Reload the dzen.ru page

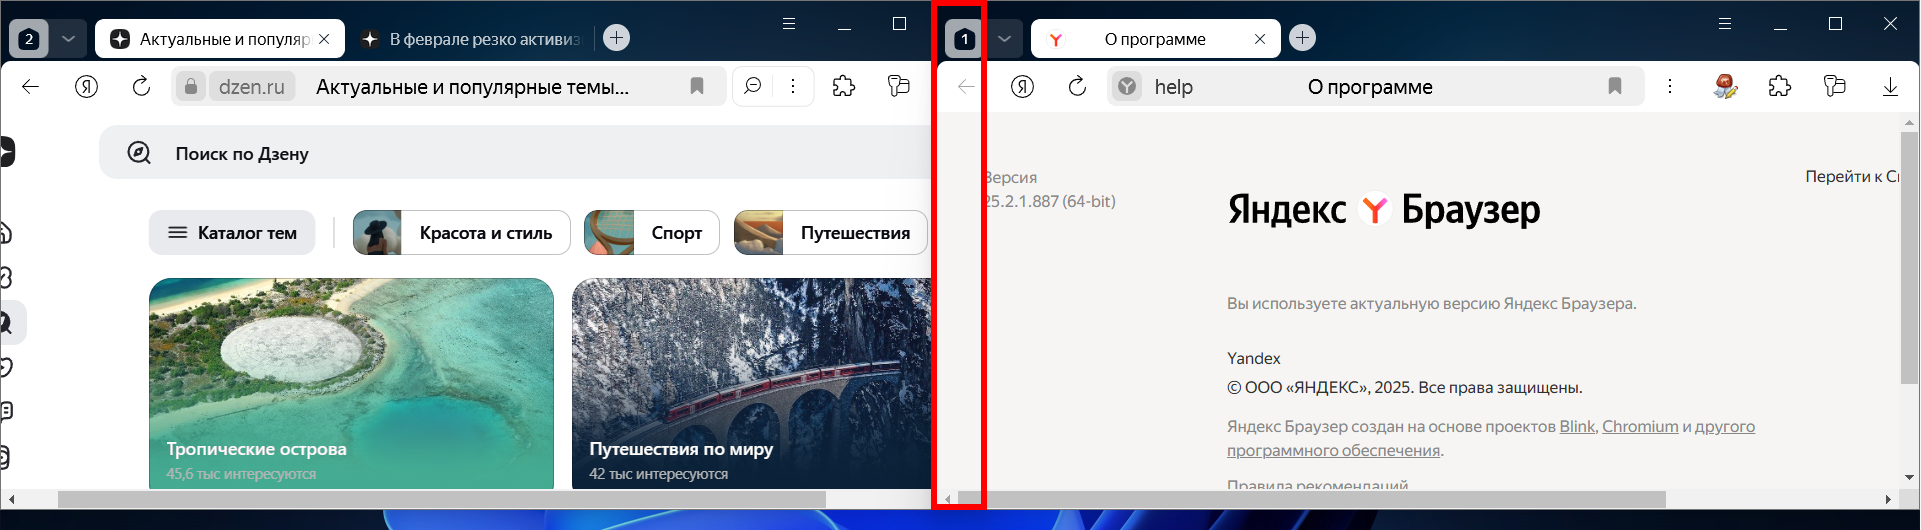coord(141,87)
